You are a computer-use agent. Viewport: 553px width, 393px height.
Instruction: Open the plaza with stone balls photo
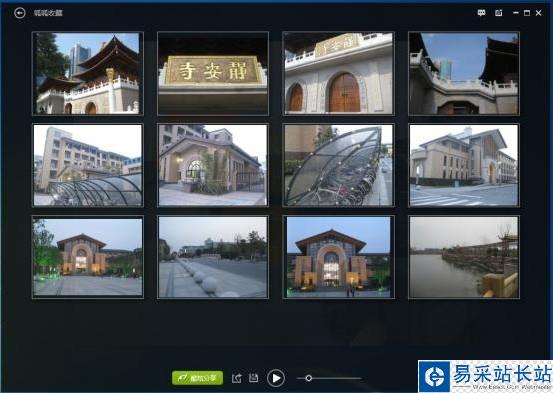pos(213,257)
